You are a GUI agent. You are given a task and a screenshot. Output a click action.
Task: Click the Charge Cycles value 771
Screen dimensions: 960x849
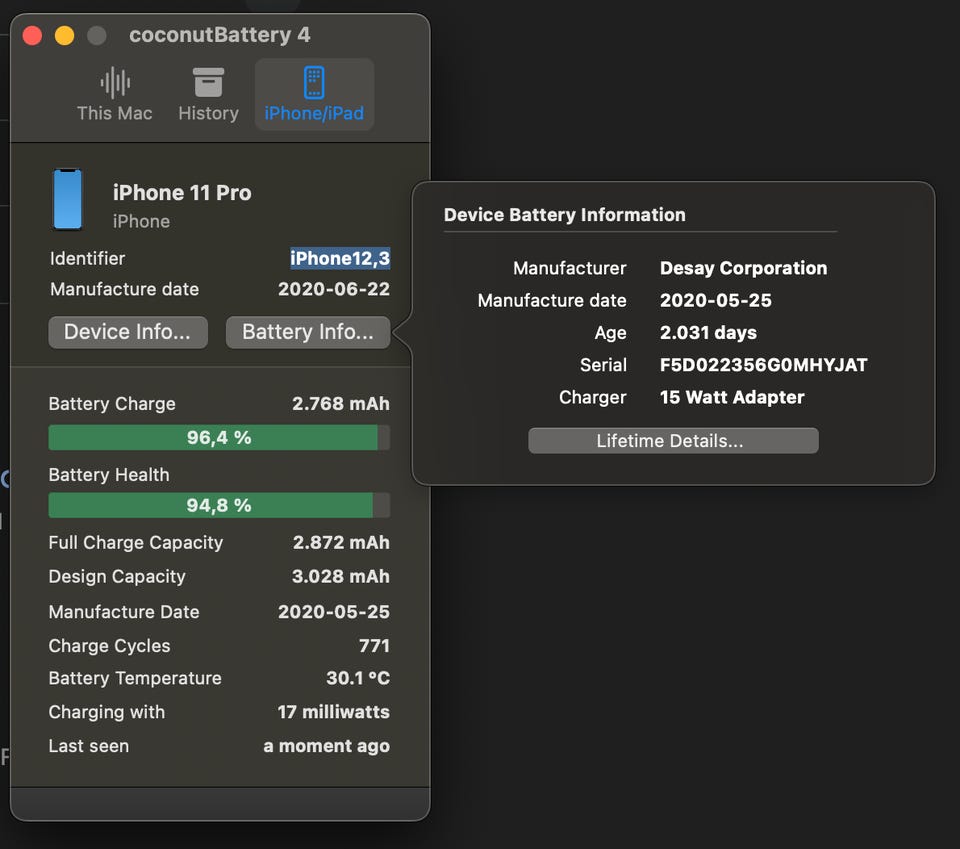(x=374, y=646)
